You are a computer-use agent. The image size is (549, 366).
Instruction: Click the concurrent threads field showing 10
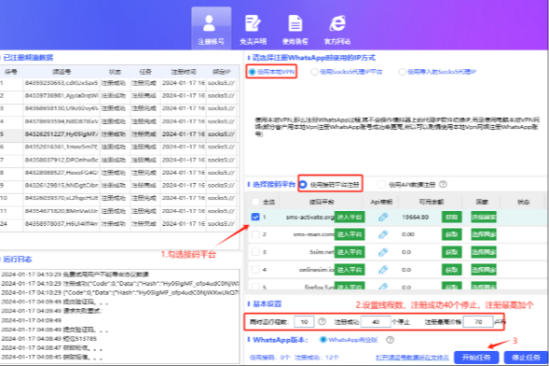coord(304,322)
